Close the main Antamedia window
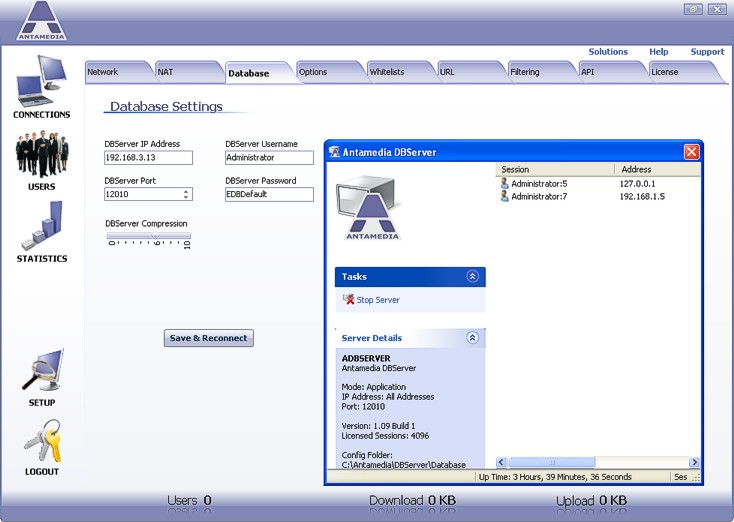 (x=717, y=9)
